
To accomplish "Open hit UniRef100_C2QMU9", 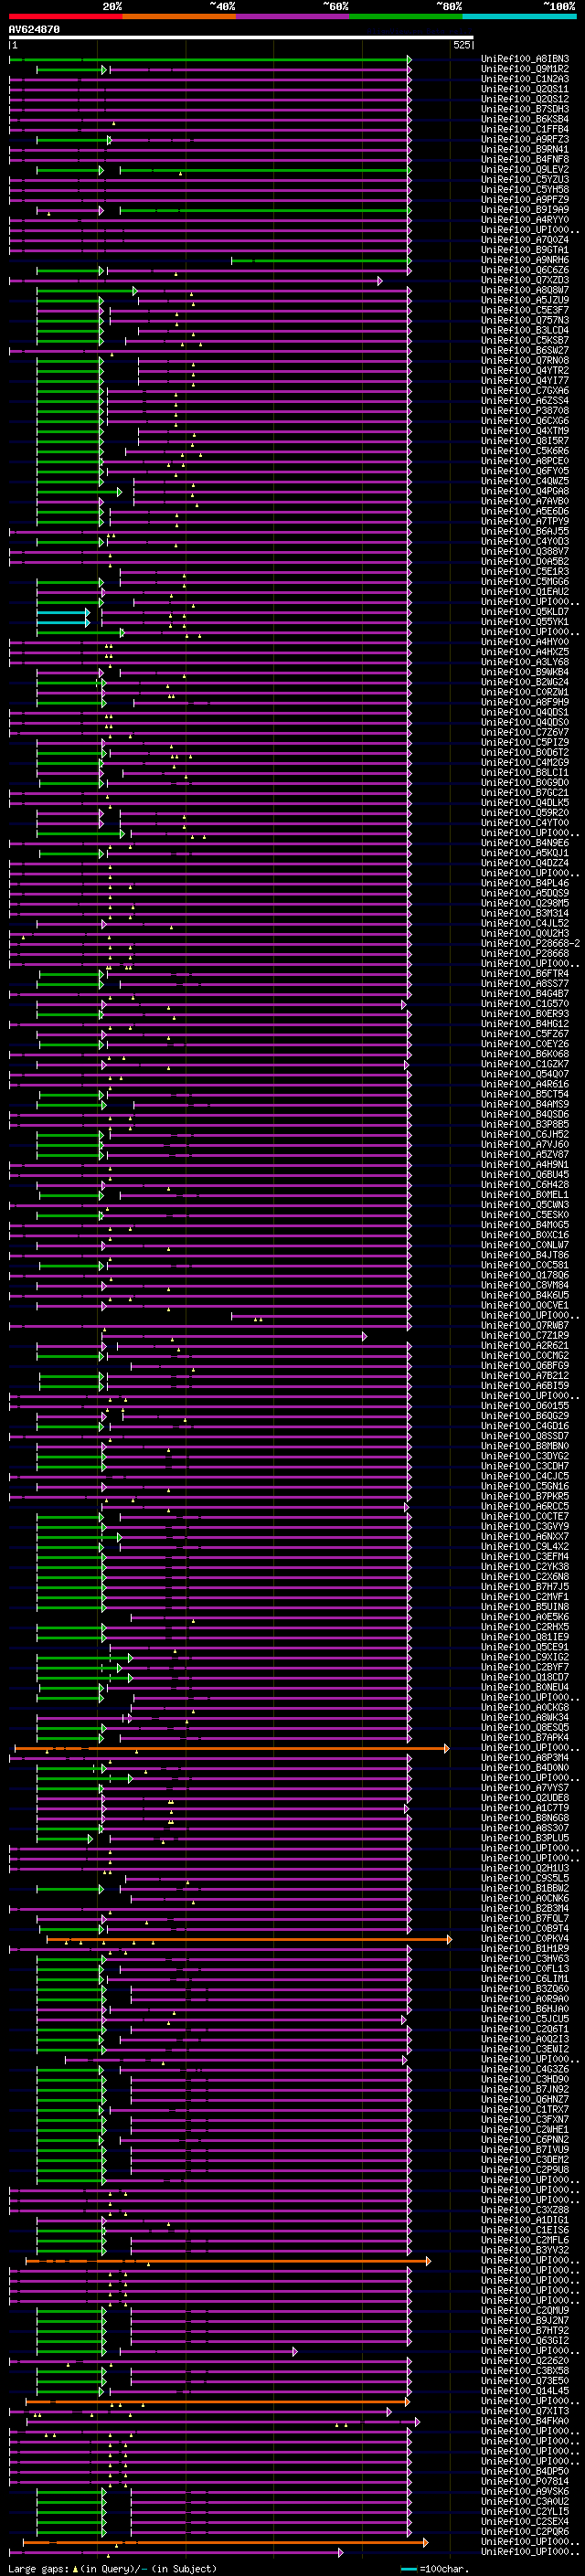I will pyautogui.click(x=525, y=2310).
